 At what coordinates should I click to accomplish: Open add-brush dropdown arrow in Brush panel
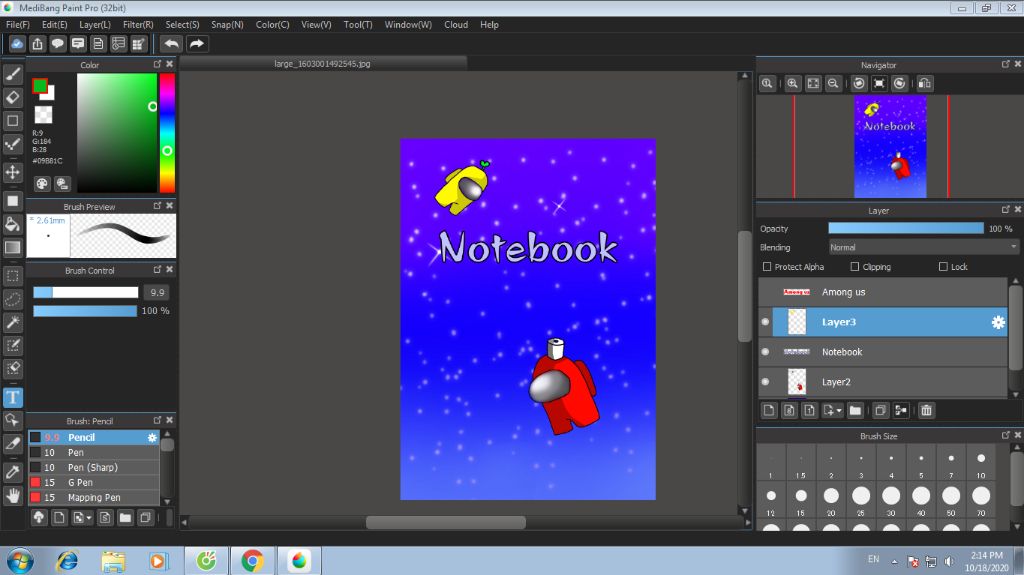(89, 518)
